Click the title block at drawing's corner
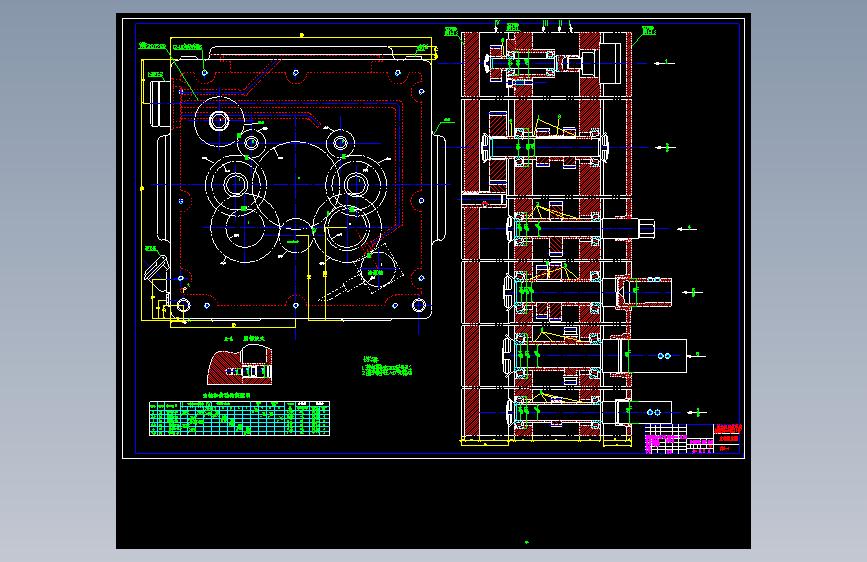This screenshot has height=562, width=867. point(692,439)
